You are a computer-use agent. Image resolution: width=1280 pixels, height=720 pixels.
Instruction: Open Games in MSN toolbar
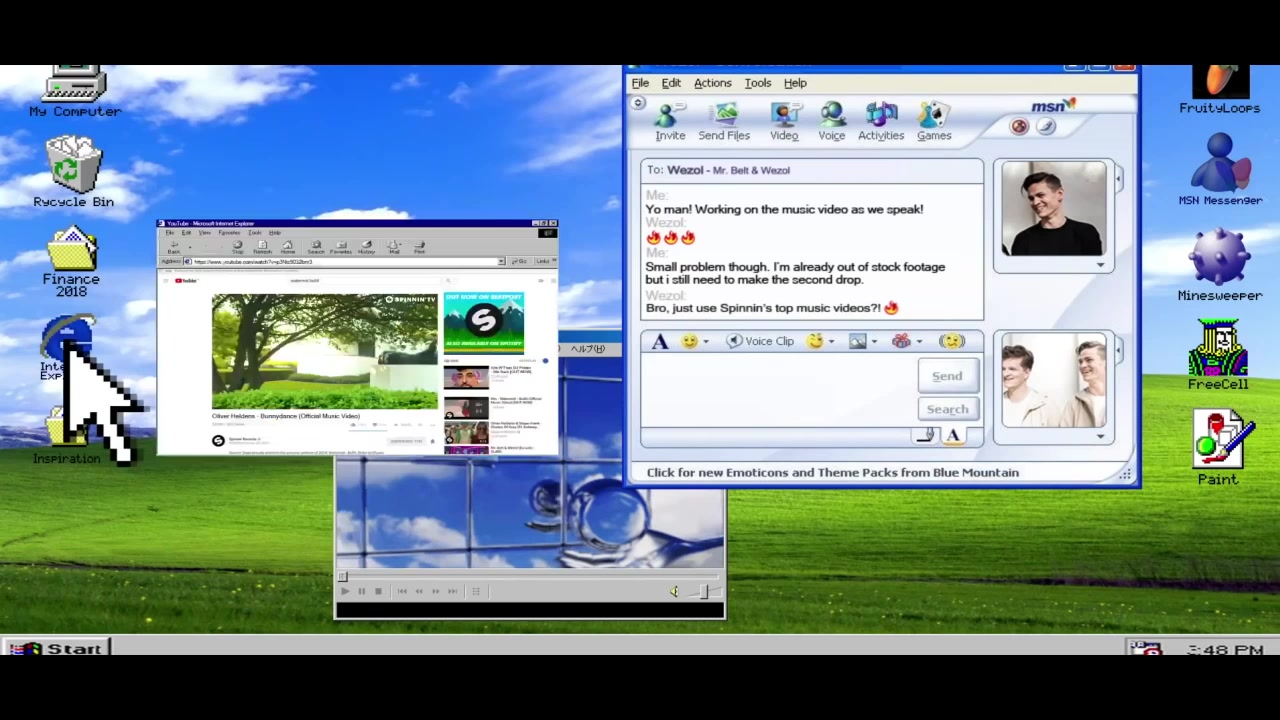point(934,121)
